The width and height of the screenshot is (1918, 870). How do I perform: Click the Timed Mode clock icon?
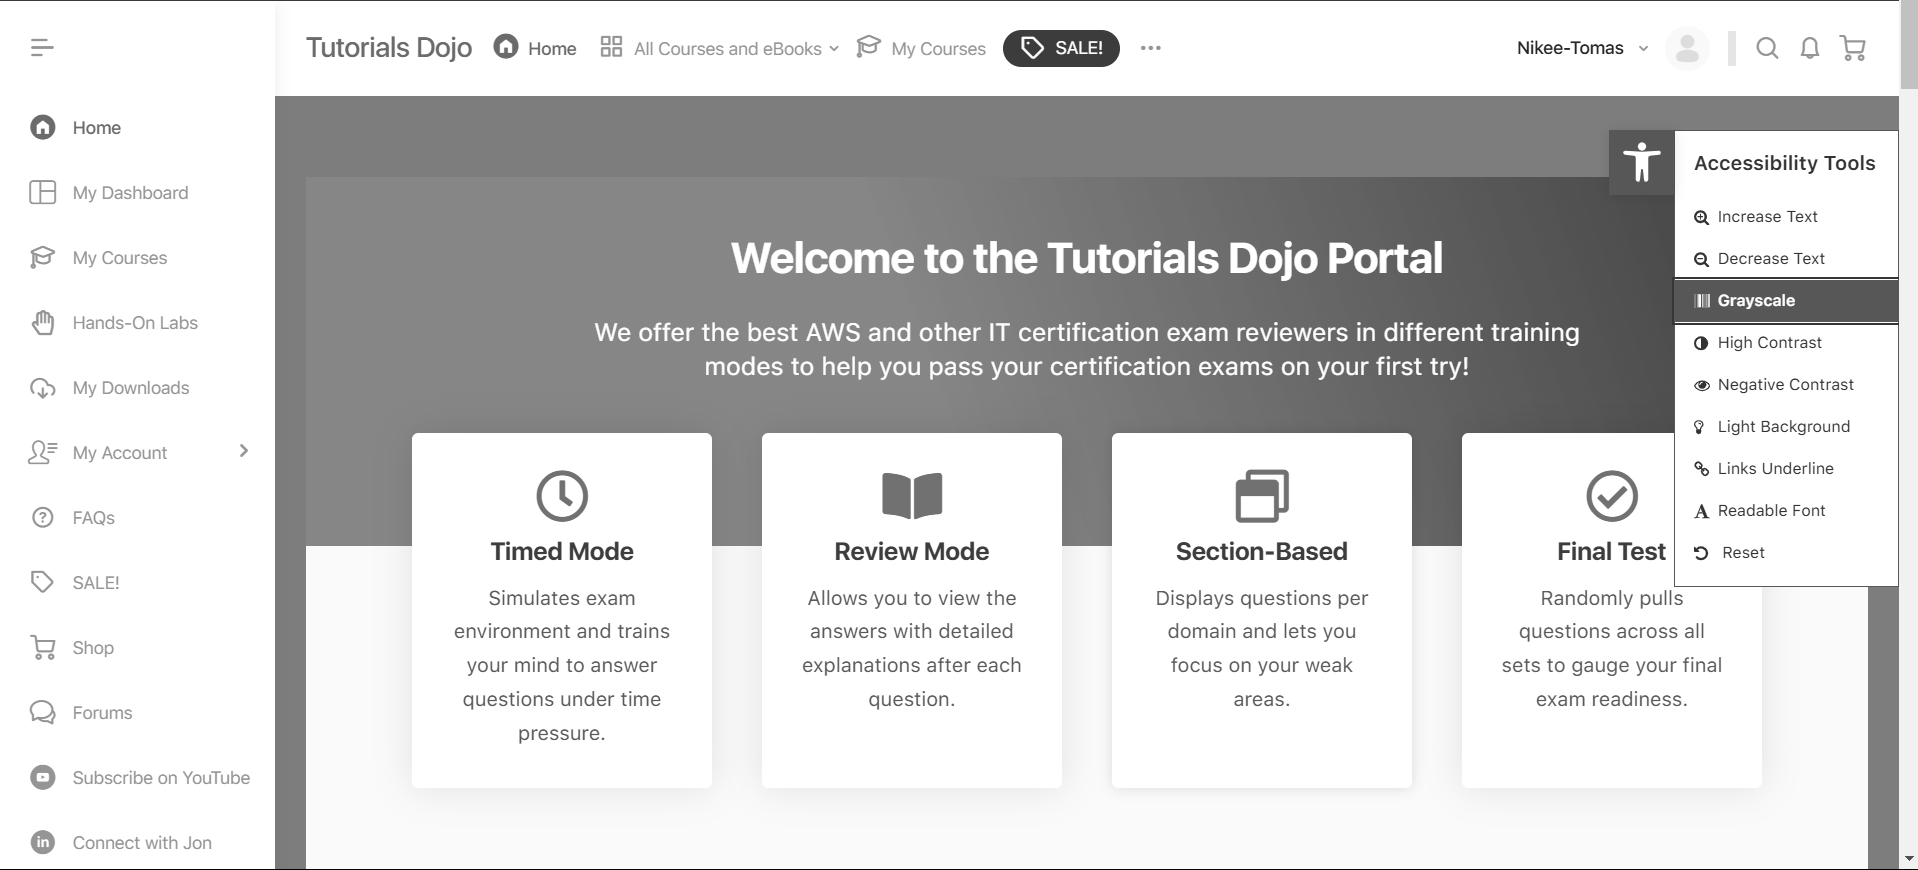562,496
